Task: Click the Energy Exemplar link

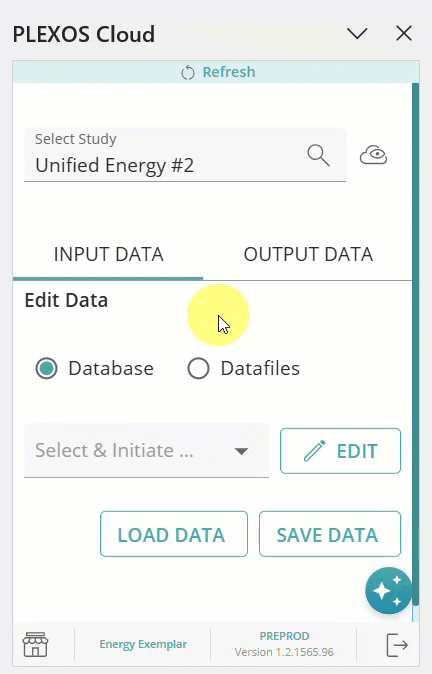Action: (143, 644)
